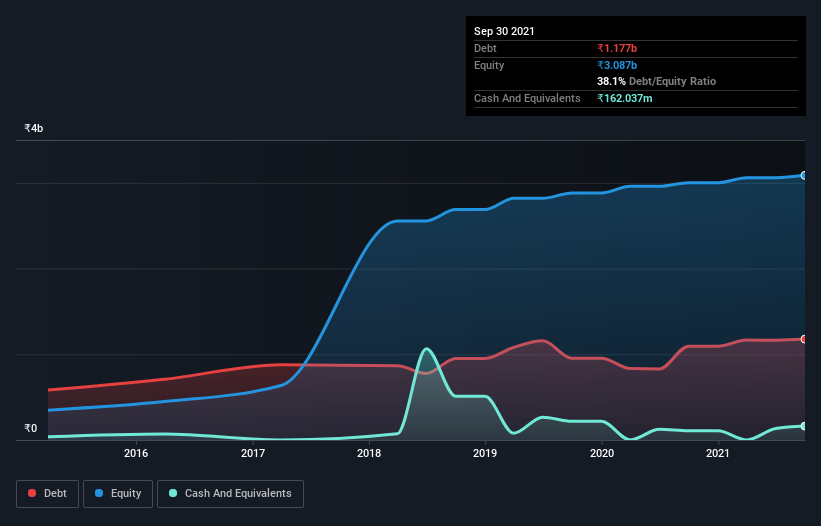Toggle the Equity series legend button

point(118,494)
